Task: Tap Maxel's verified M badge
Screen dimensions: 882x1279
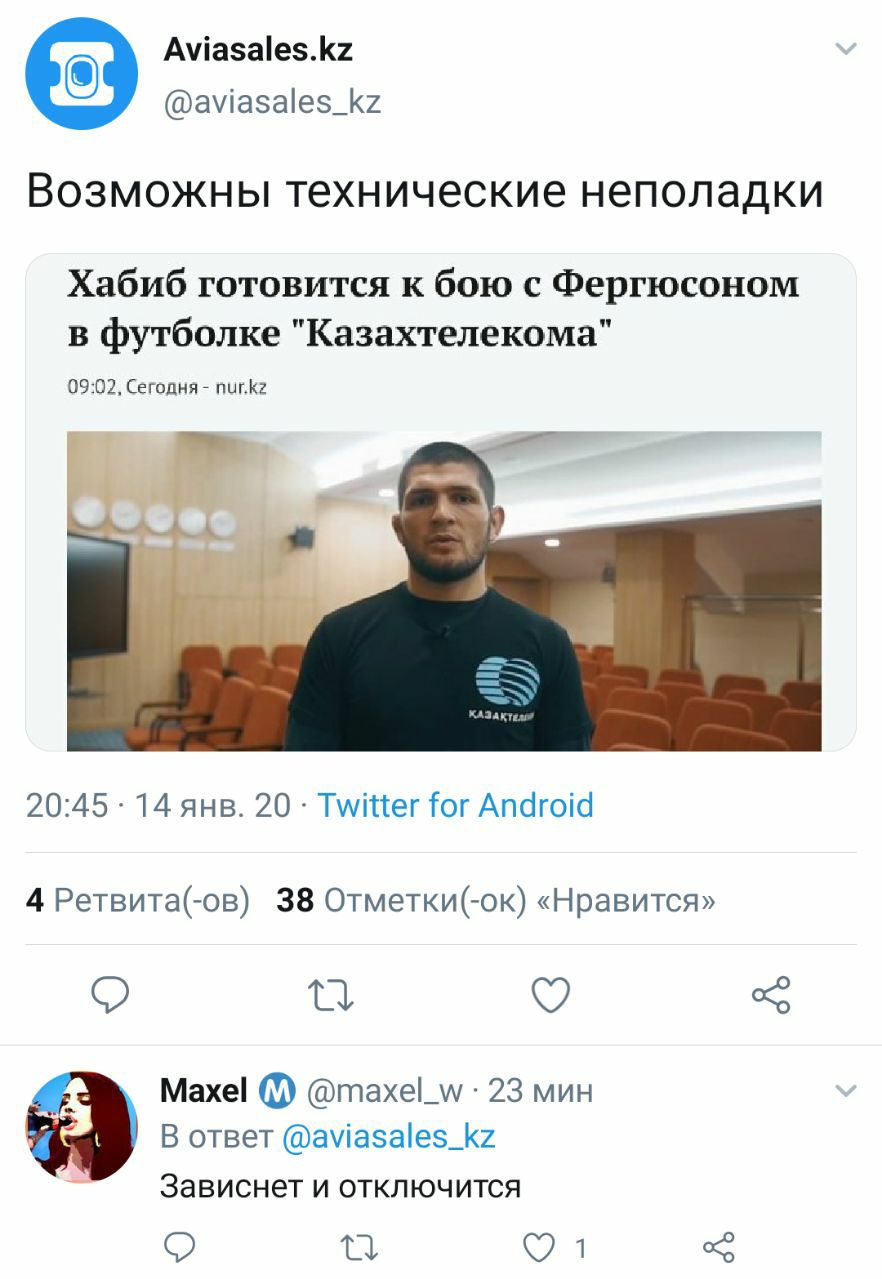Action: pos(276,1091)
